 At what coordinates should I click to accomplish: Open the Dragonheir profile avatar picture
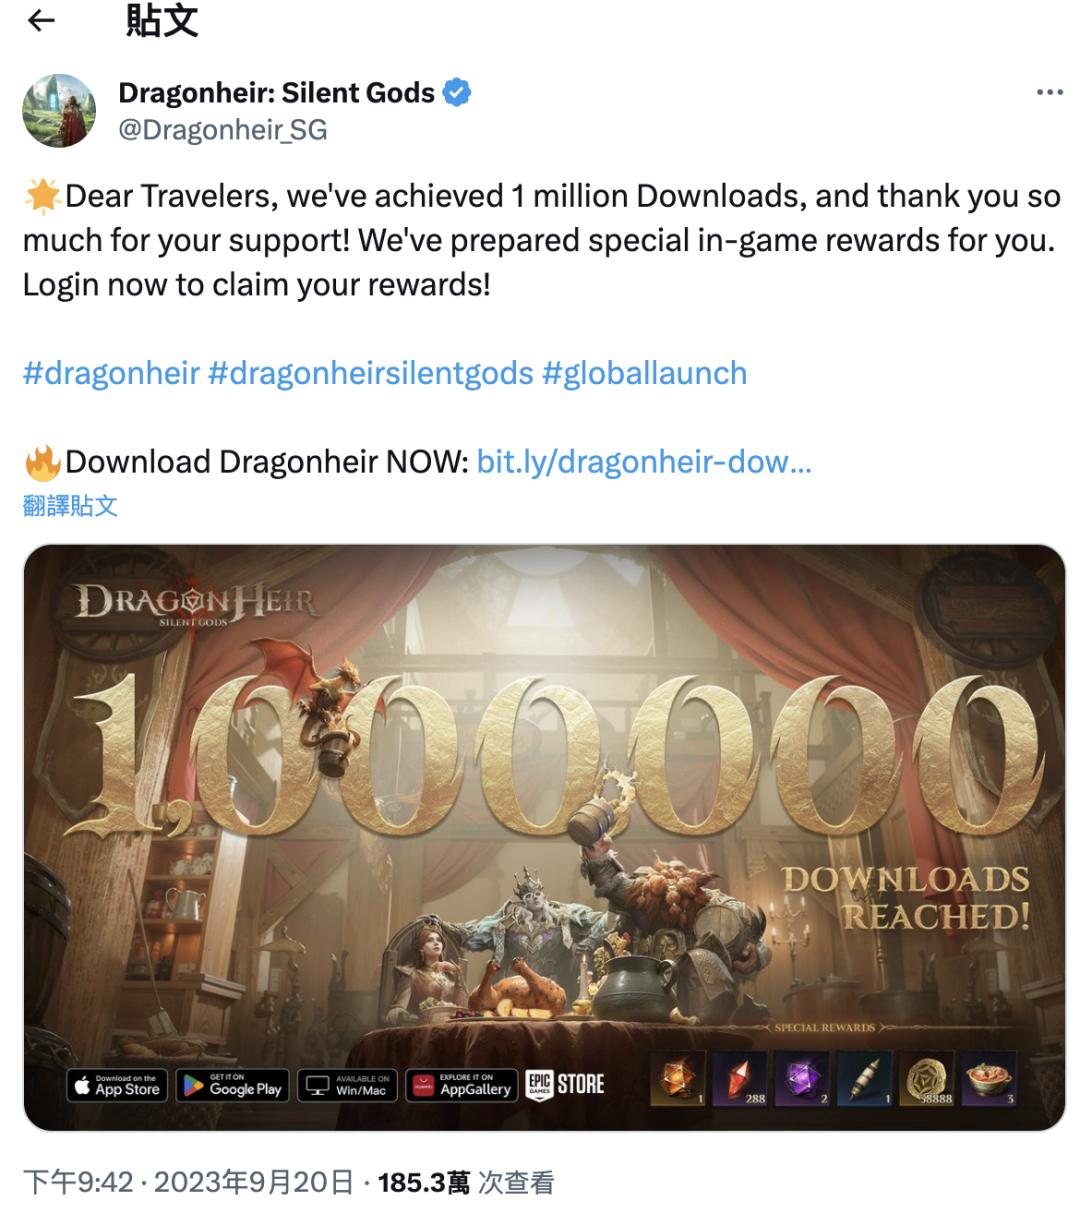coord(60,110)
